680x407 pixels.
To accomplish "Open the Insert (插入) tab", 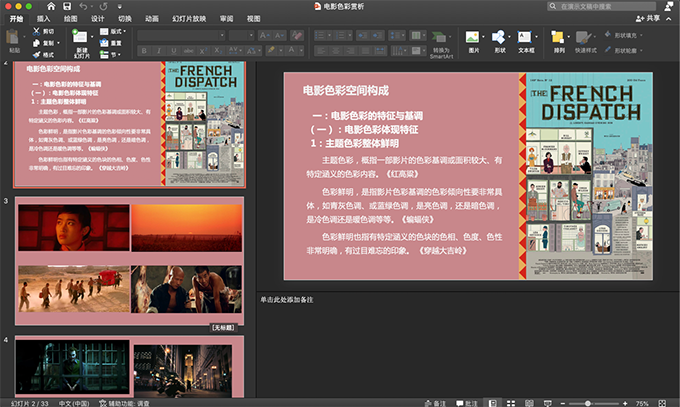I will [43, 19].
